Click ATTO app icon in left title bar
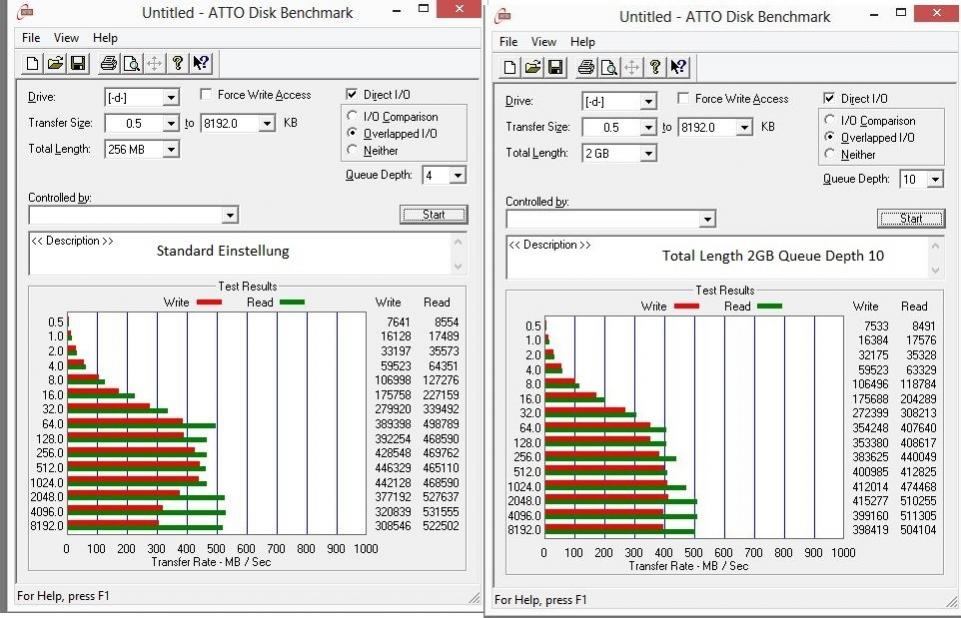Viewport: 961px width, 618px height. [x=26, y=11]
